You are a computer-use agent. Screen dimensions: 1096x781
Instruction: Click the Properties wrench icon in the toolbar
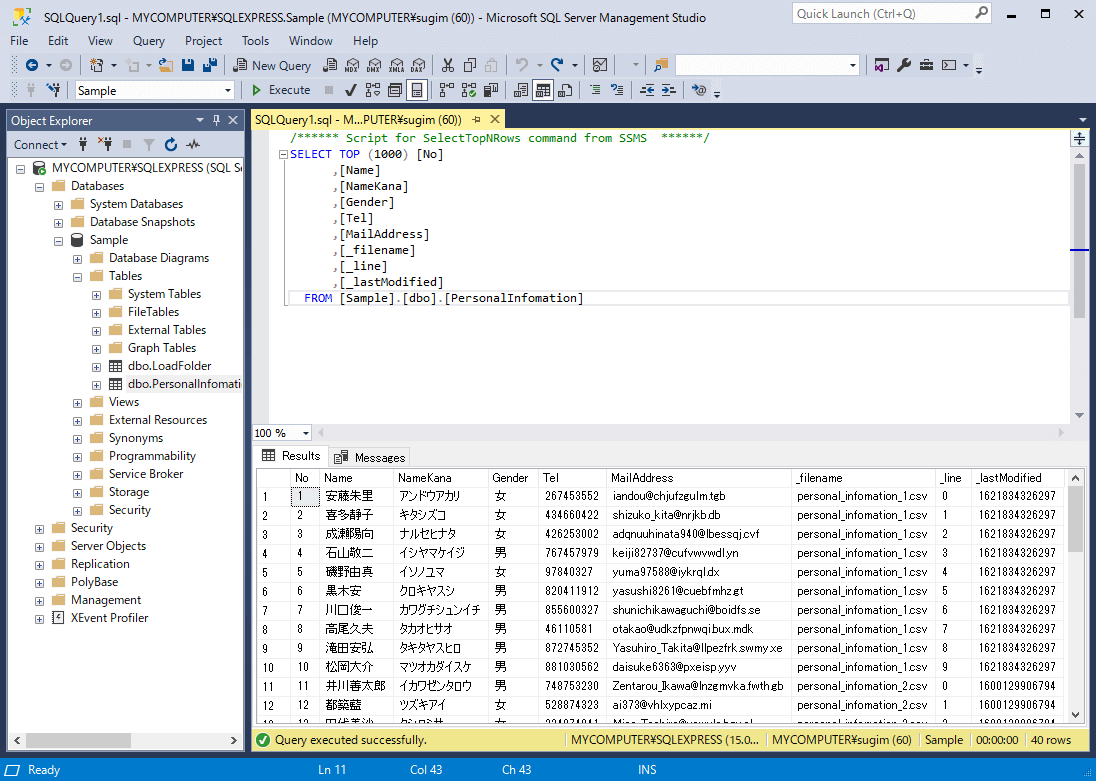pyautogui.click(x=904, y=65)
